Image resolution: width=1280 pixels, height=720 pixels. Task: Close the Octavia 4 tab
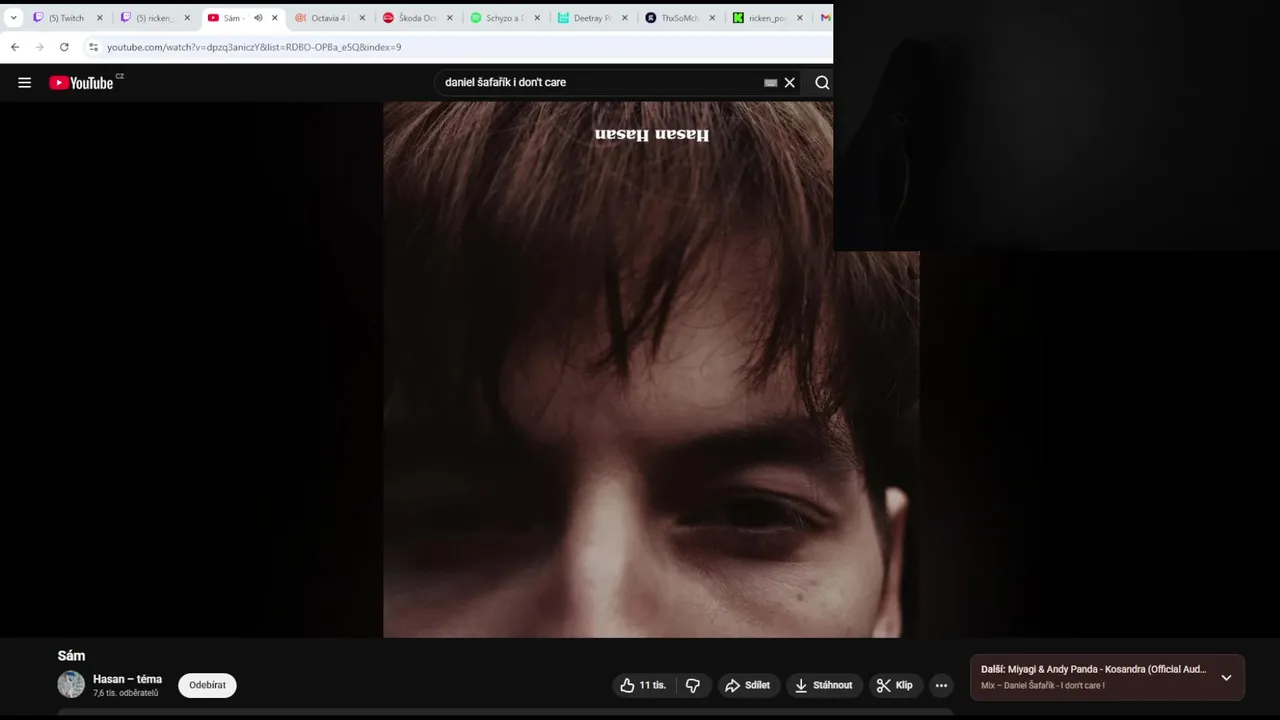pos(362,18)
